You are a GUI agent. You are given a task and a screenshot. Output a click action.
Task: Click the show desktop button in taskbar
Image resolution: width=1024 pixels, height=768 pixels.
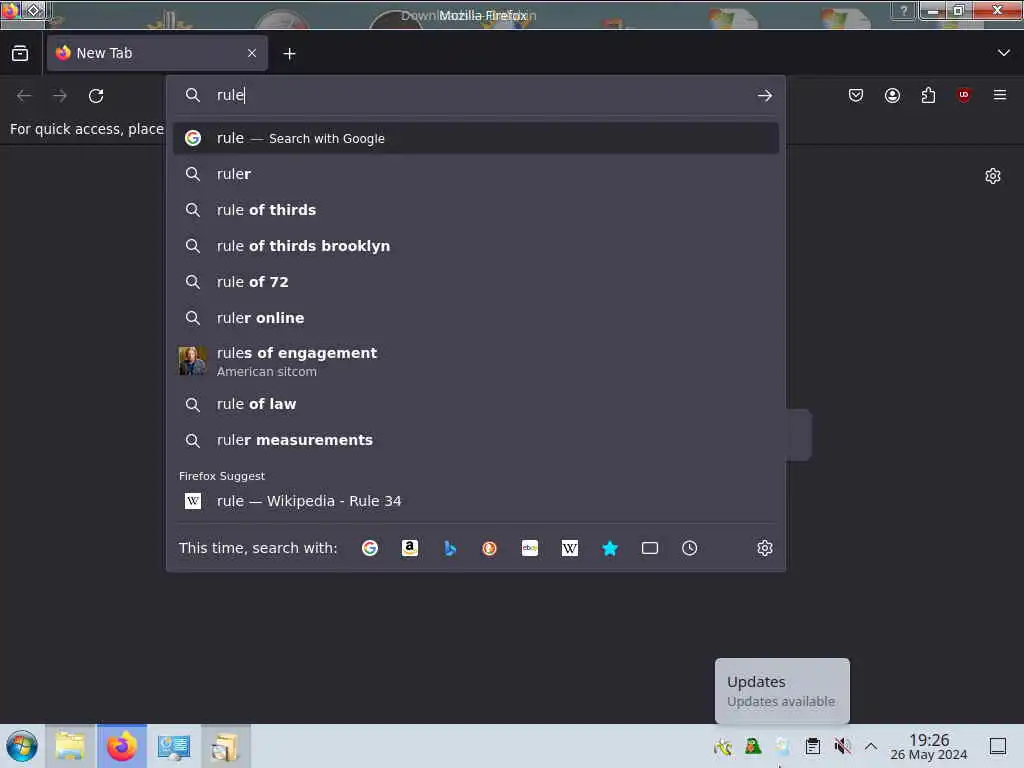pyautogui.click(x=998, y=746)
